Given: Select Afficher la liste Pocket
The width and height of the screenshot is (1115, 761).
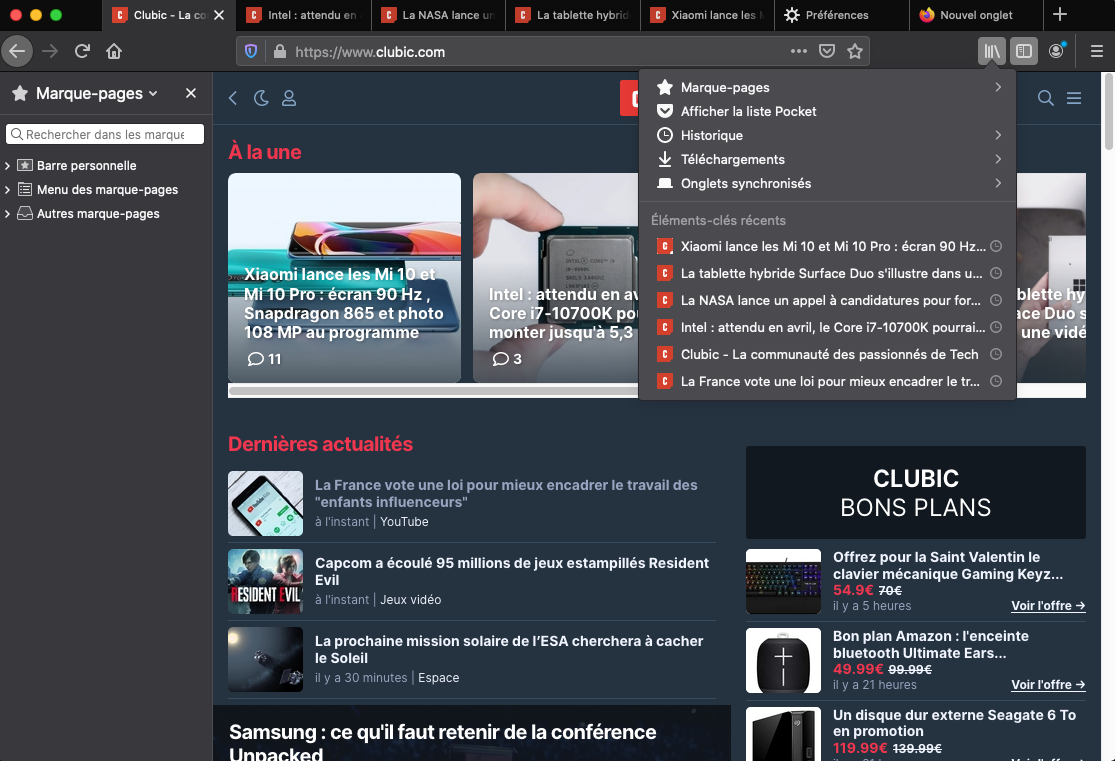Looking at the screenshot, I should 827,111.
